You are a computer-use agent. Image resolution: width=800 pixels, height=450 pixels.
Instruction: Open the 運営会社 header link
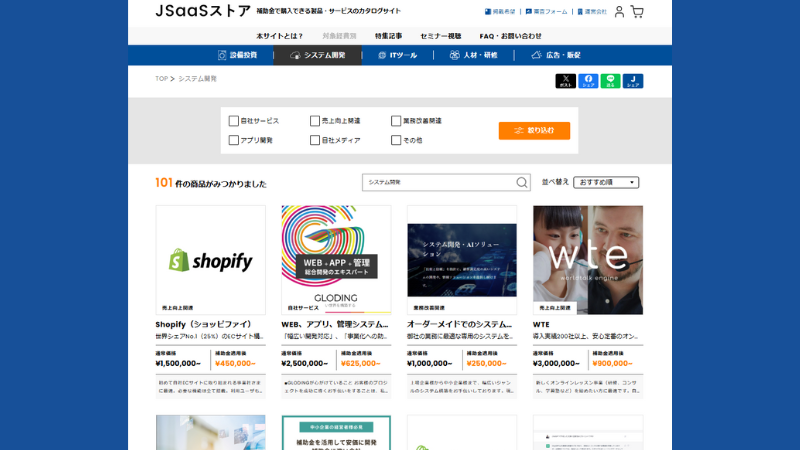click(592, 11)
